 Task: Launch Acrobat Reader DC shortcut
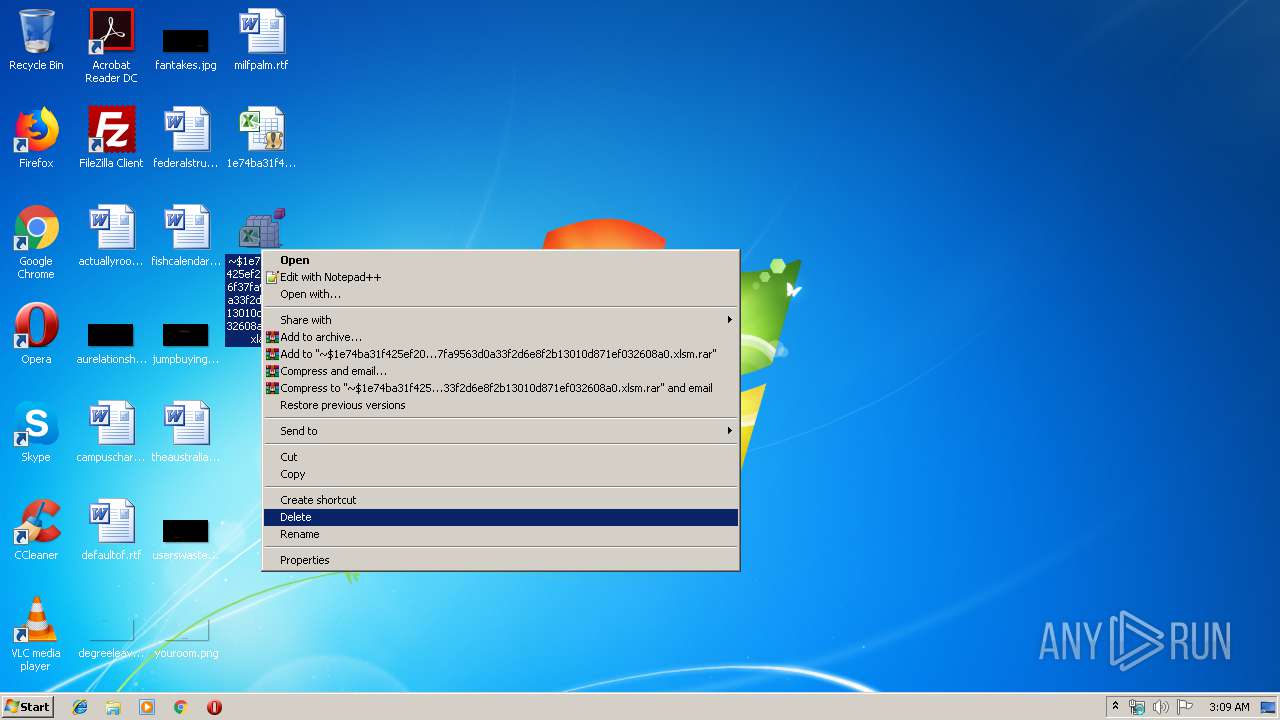click(x=111, y=45)
